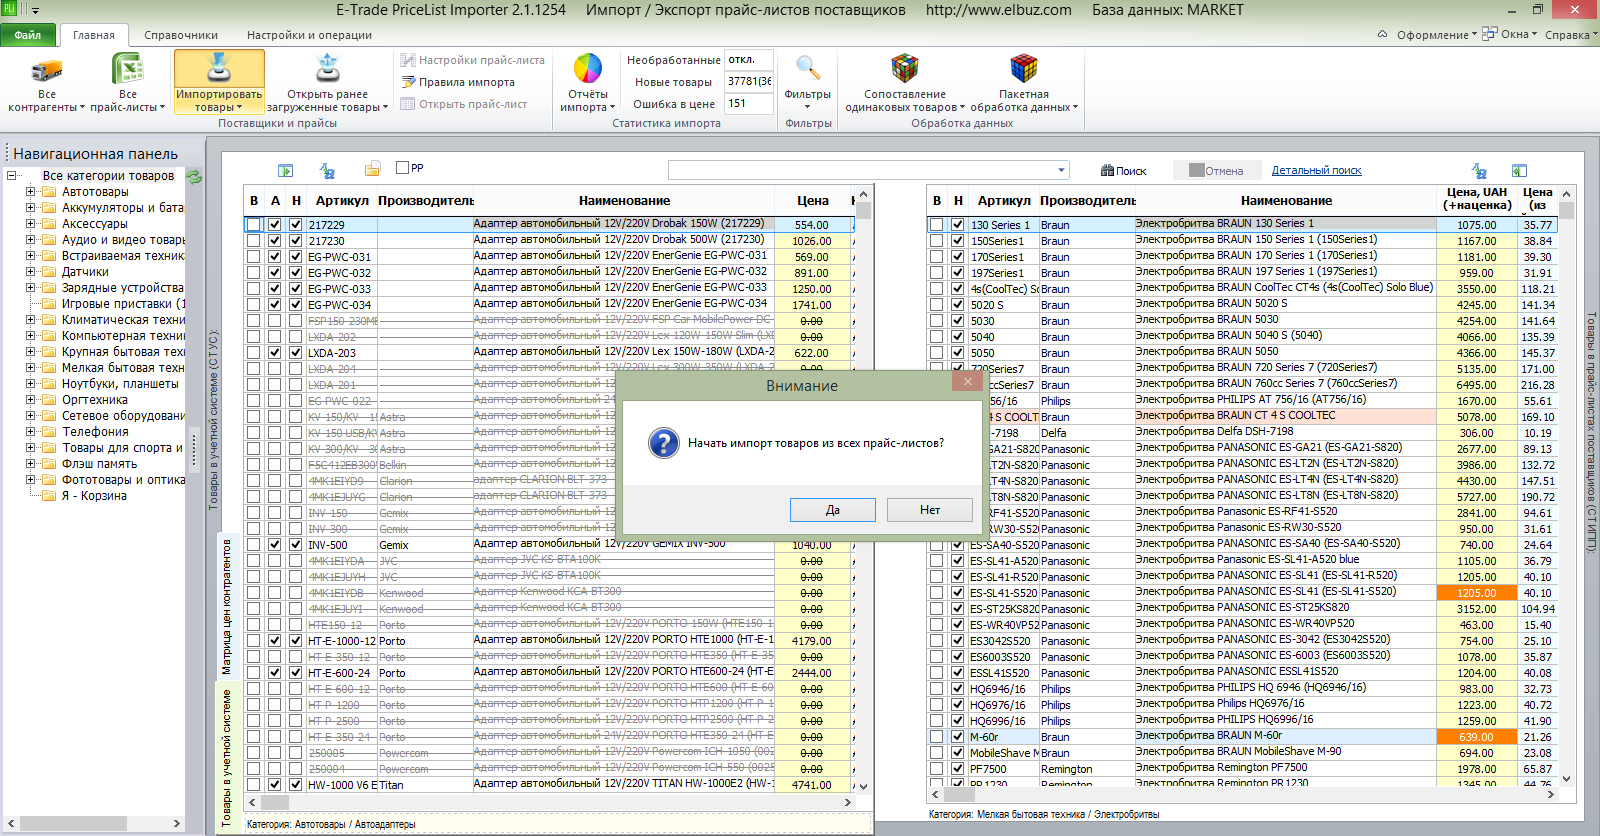Image resolution: width=1600 pixels, height=836 pixels.
Task: Open Фильтры magnifier tool
Action: (x=807, y=82)
